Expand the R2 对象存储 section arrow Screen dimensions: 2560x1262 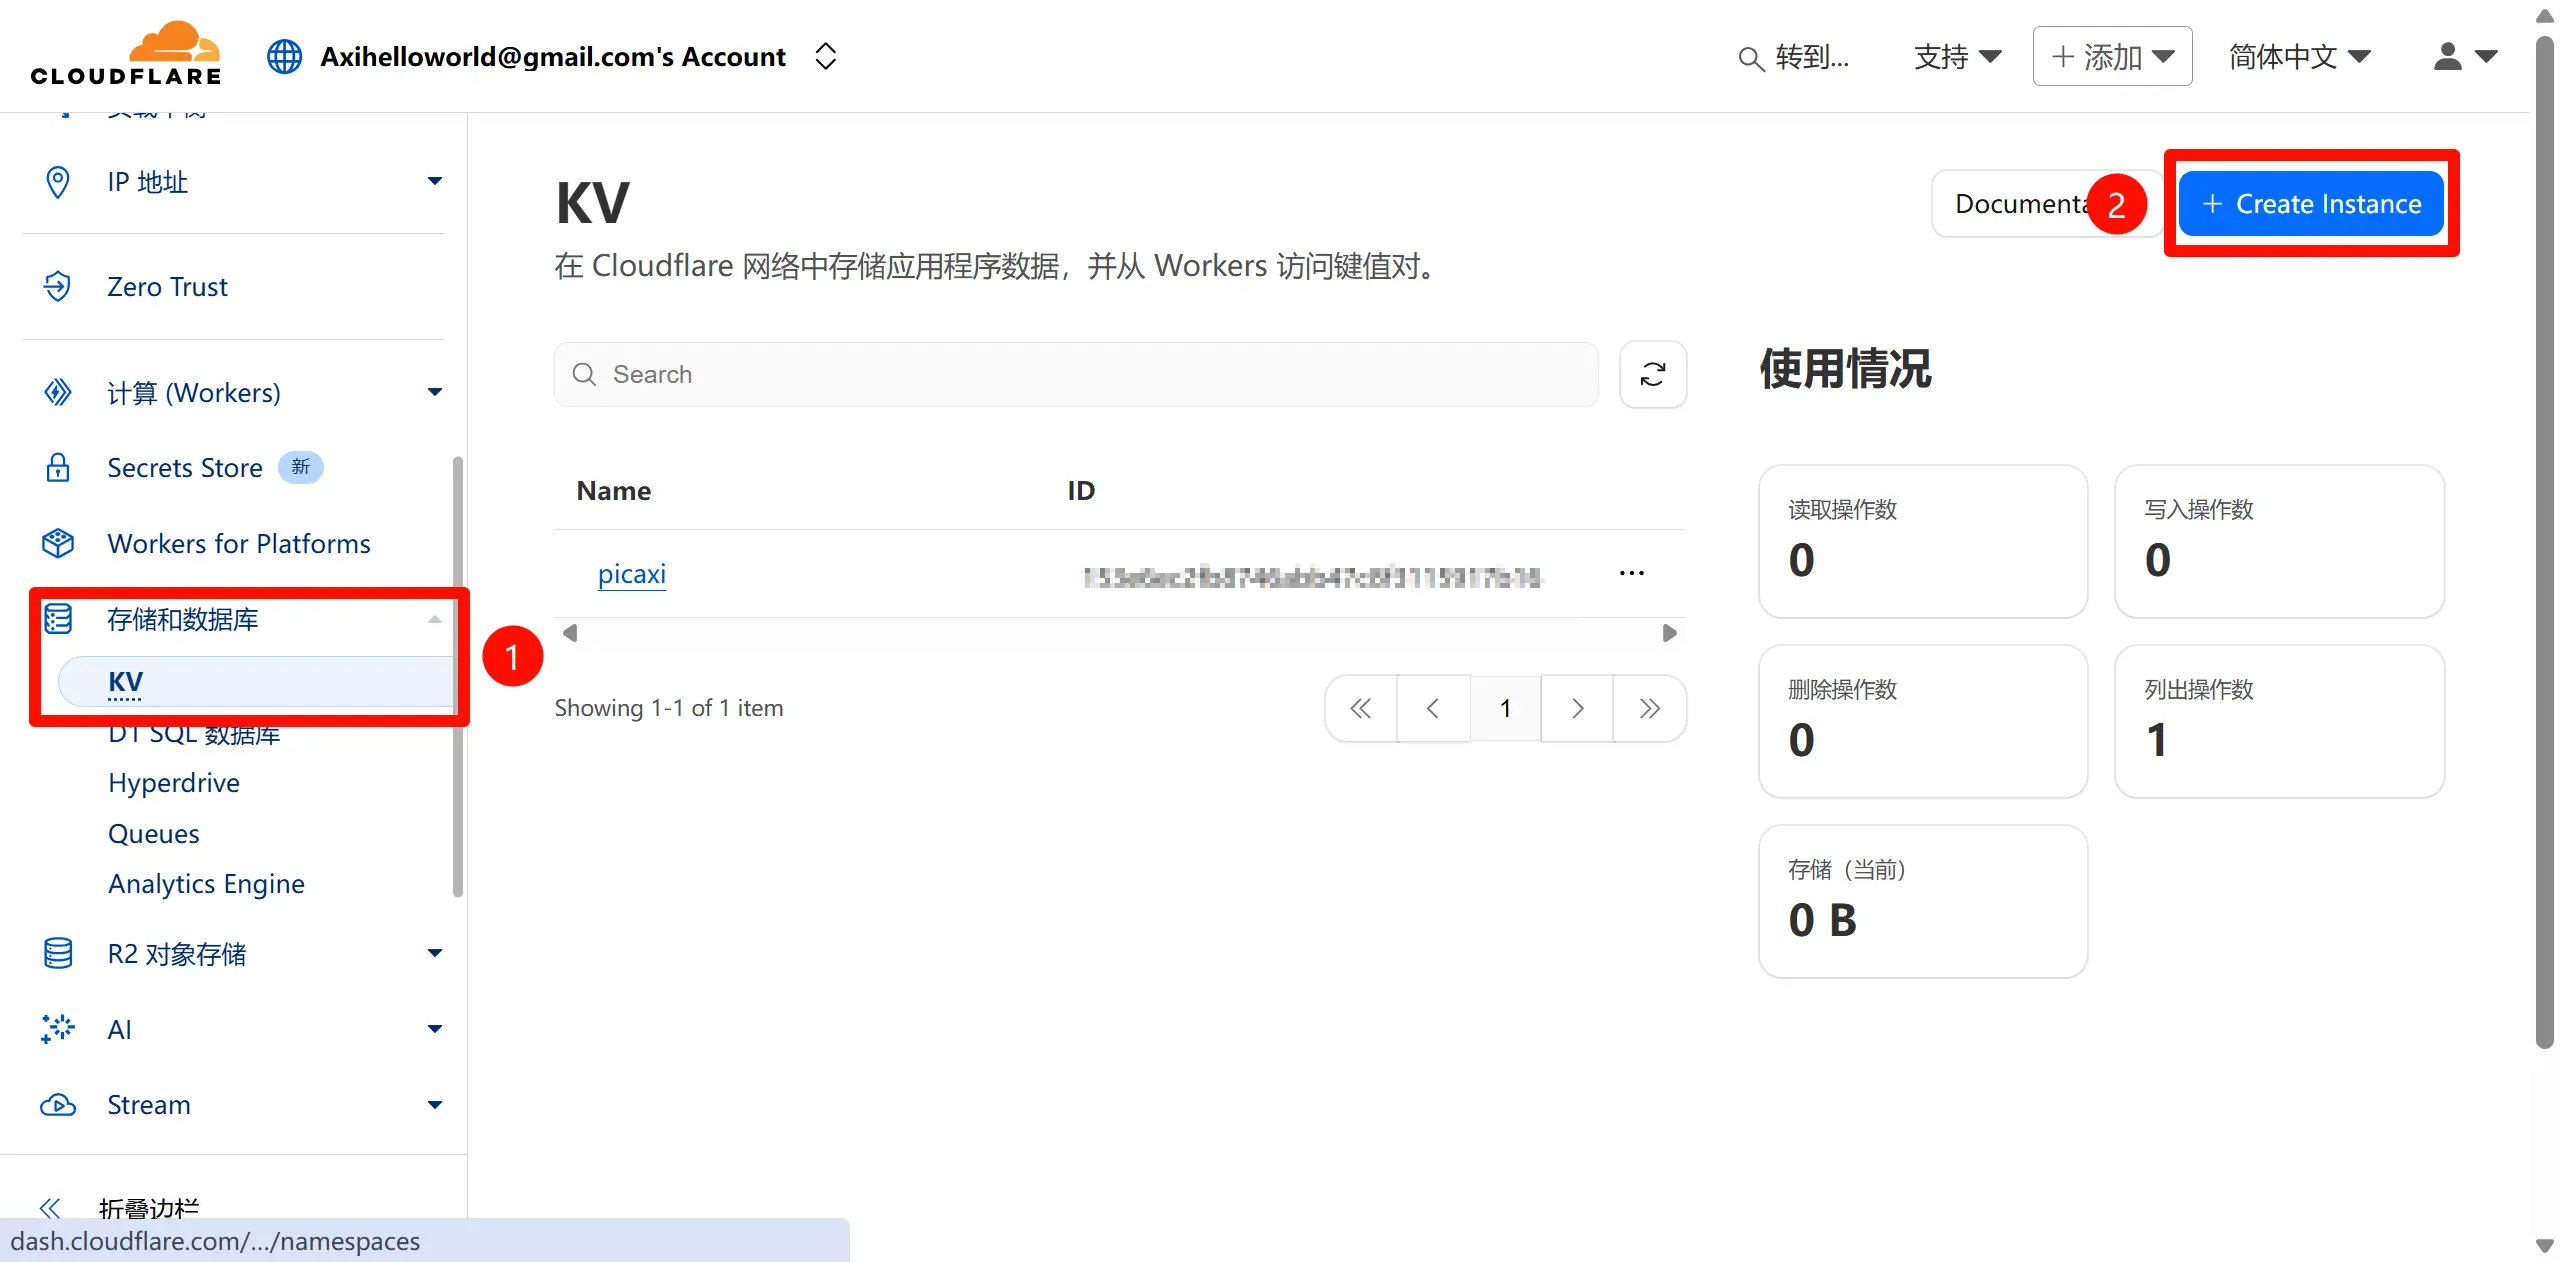point(435,953)
